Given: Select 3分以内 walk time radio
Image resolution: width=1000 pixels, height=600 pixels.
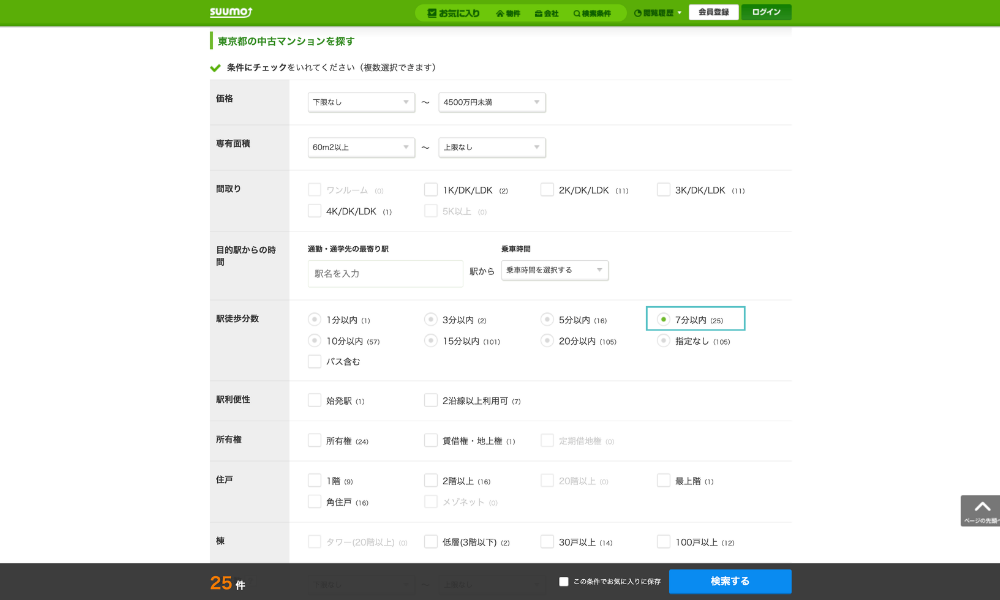Looking at the screenshot, I should point(430,319).
